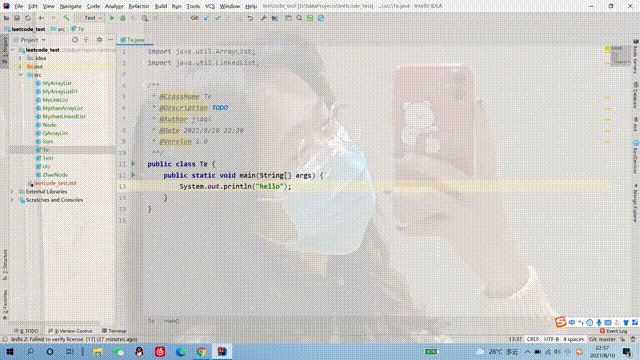Open Project panel gear settings

click(99, 40)
